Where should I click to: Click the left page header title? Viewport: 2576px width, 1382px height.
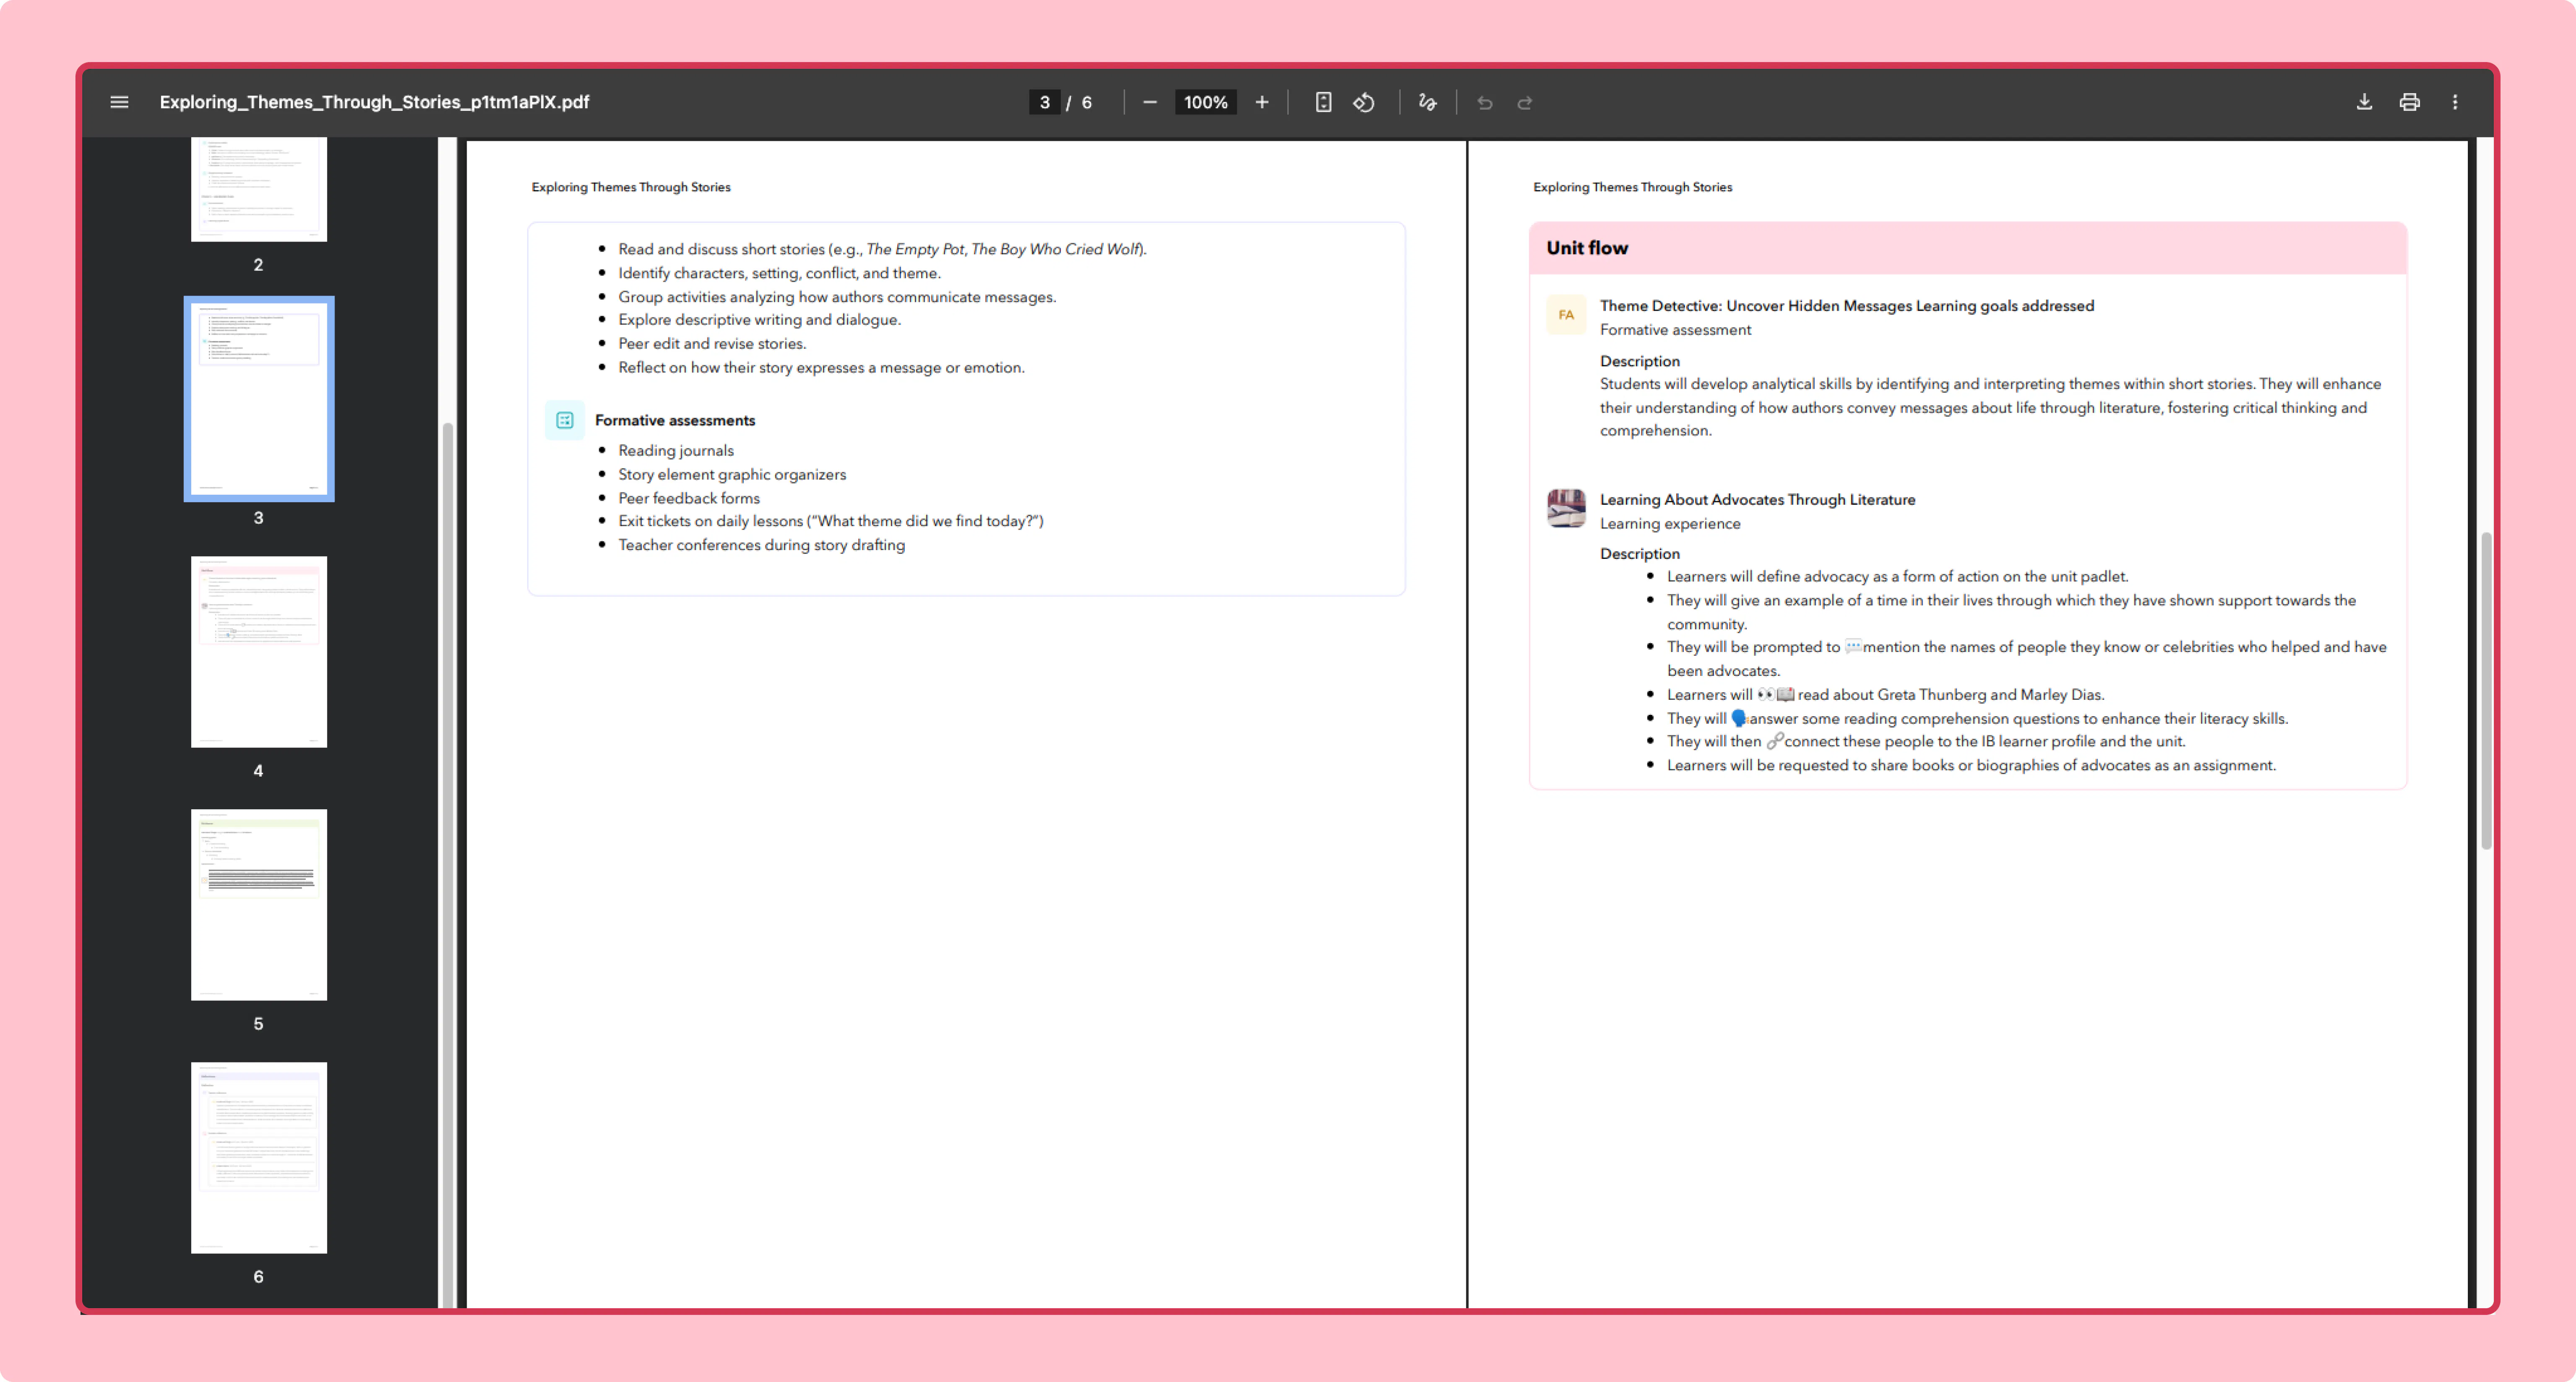click(x=631, y=187)
